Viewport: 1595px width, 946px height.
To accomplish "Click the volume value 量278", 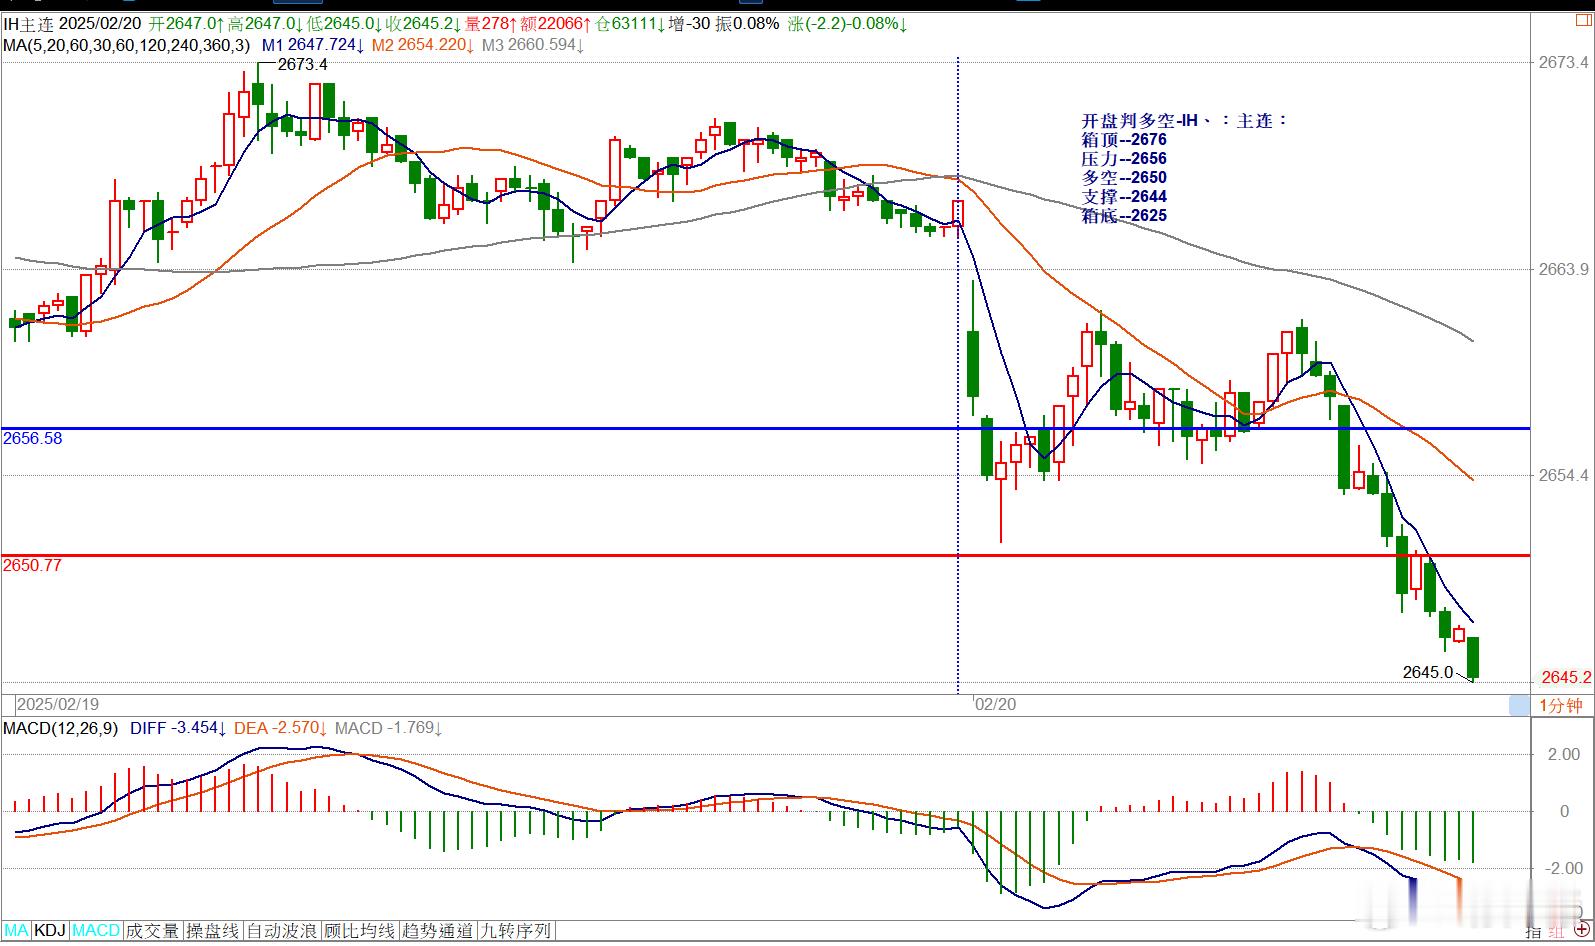I will coord(491,24).
